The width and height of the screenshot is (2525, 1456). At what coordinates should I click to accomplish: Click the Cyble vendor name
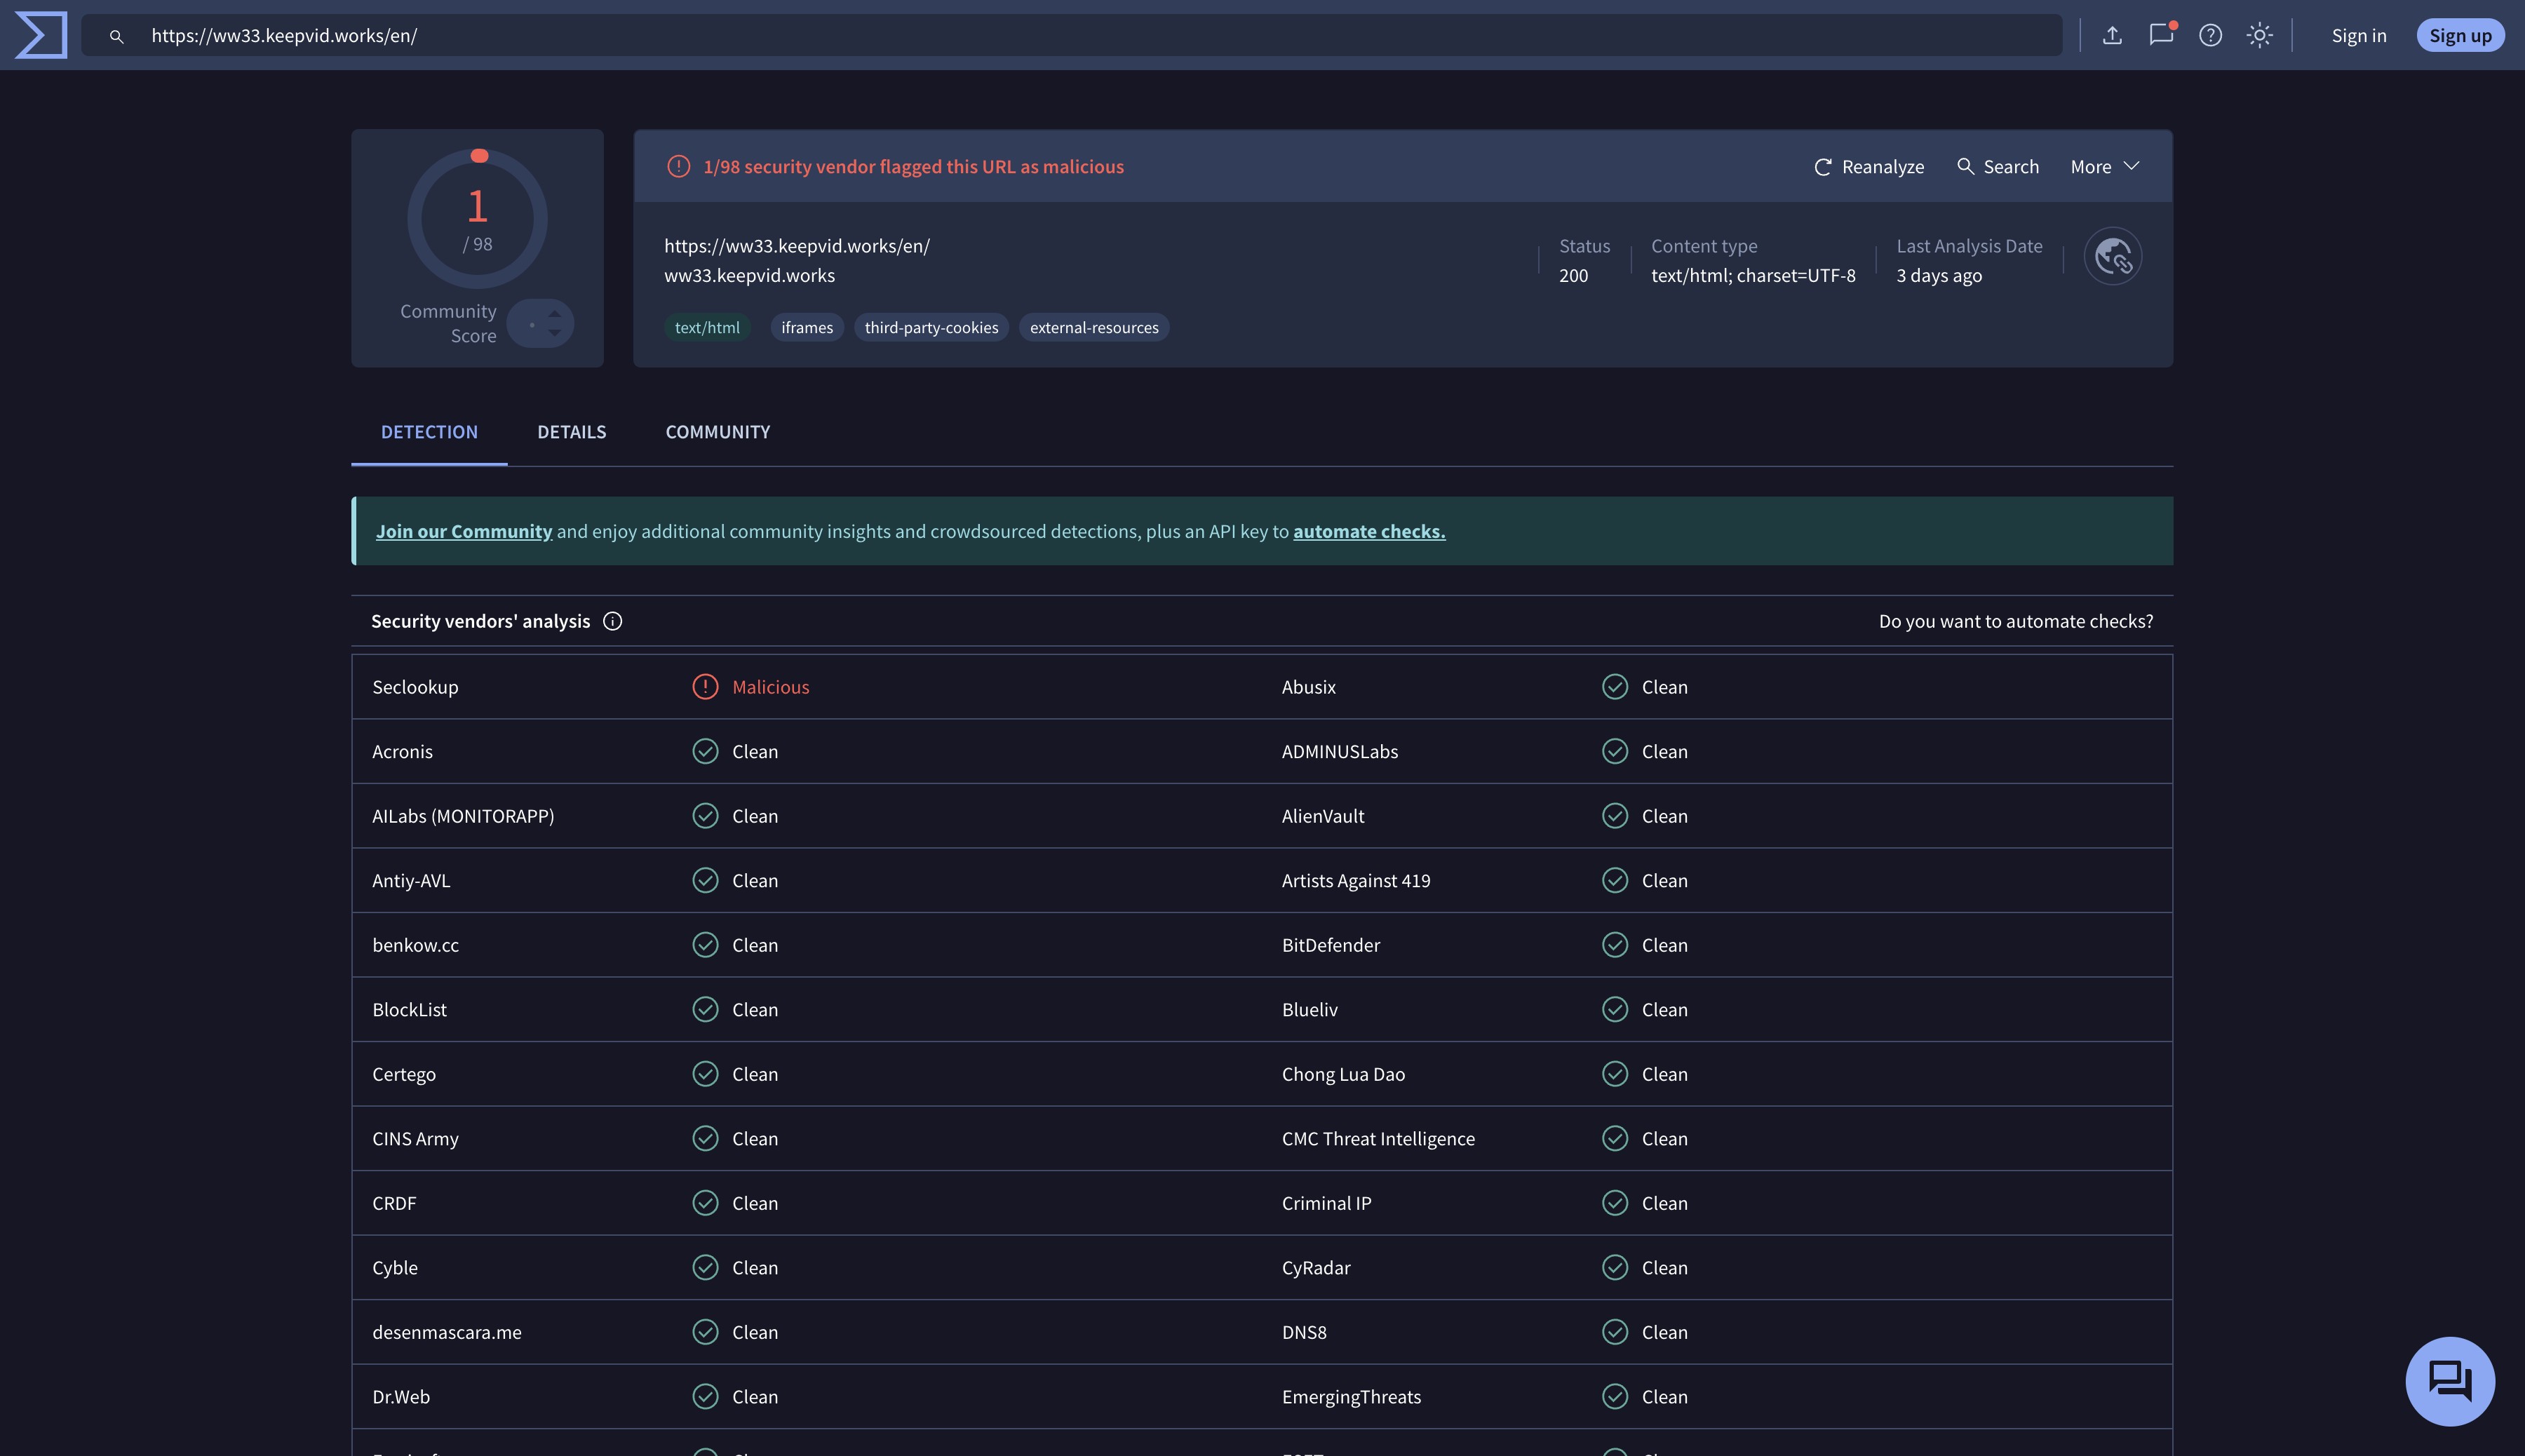tap(395, 1268)
